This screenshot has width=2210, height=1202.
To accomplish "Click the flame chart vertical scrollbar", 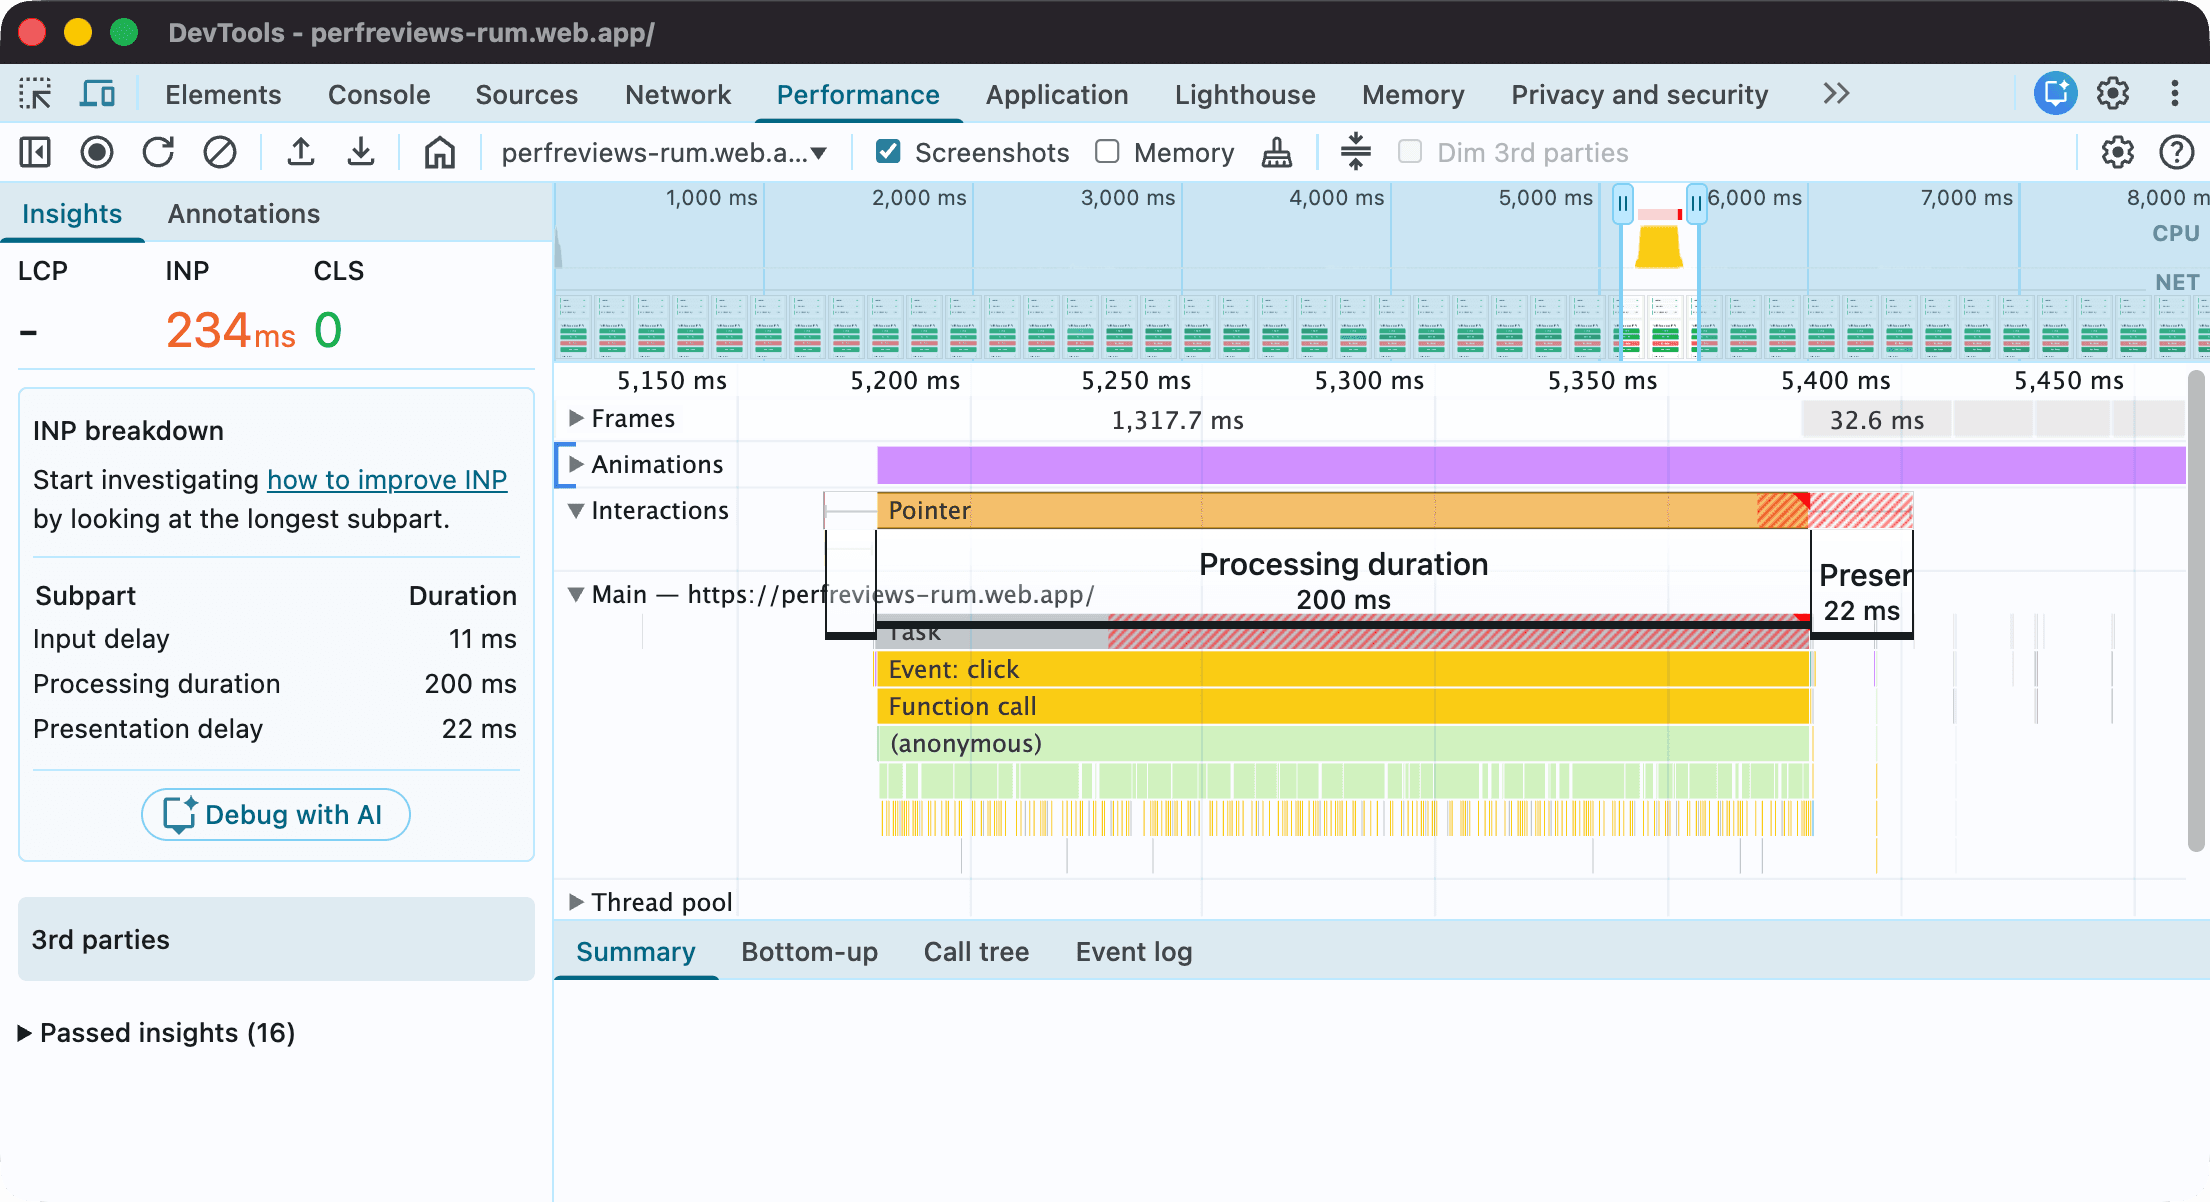I will coord(2196,611).
